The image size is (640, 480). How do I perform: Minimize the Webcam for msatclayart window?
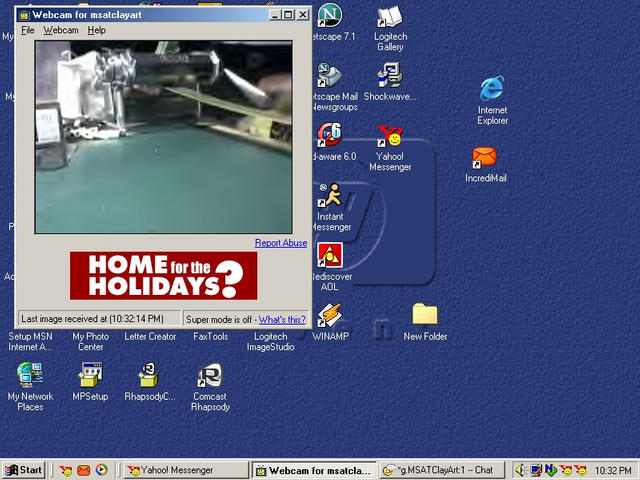[275, 15]
